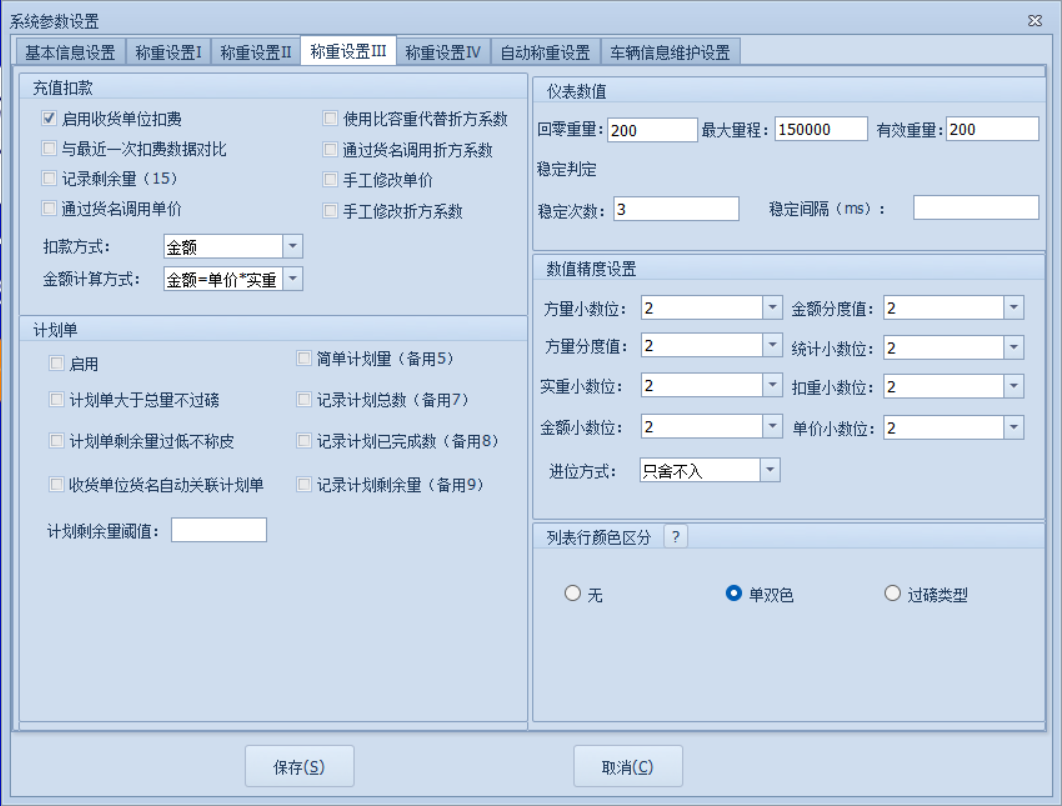Check 记录计划总数（备用7） option

tap(305, 401)
